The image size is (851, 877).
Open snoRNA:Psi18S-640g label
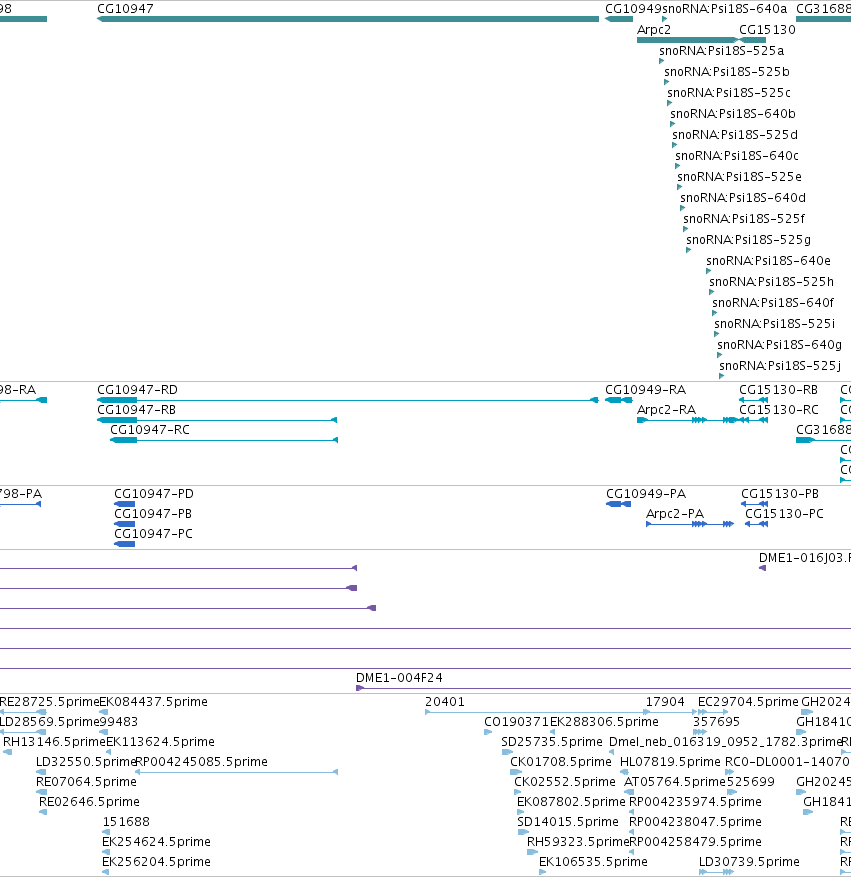[x=779, y=345]
